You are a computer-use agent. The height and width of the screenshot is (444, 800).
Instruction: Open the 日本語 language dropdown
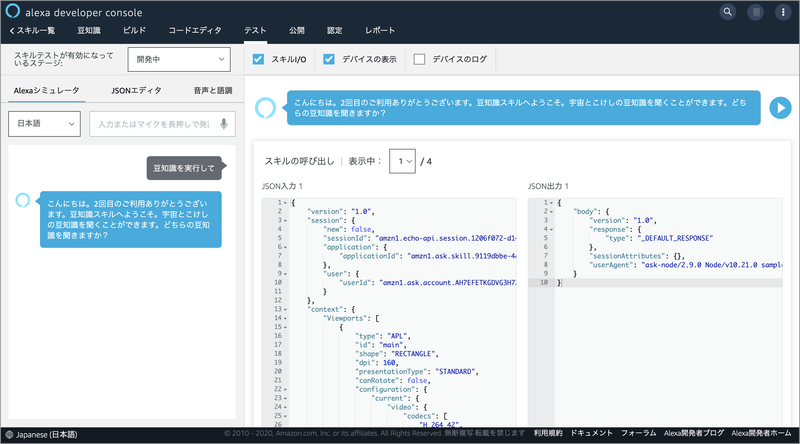pyautogui.click(x=44, y=124)
